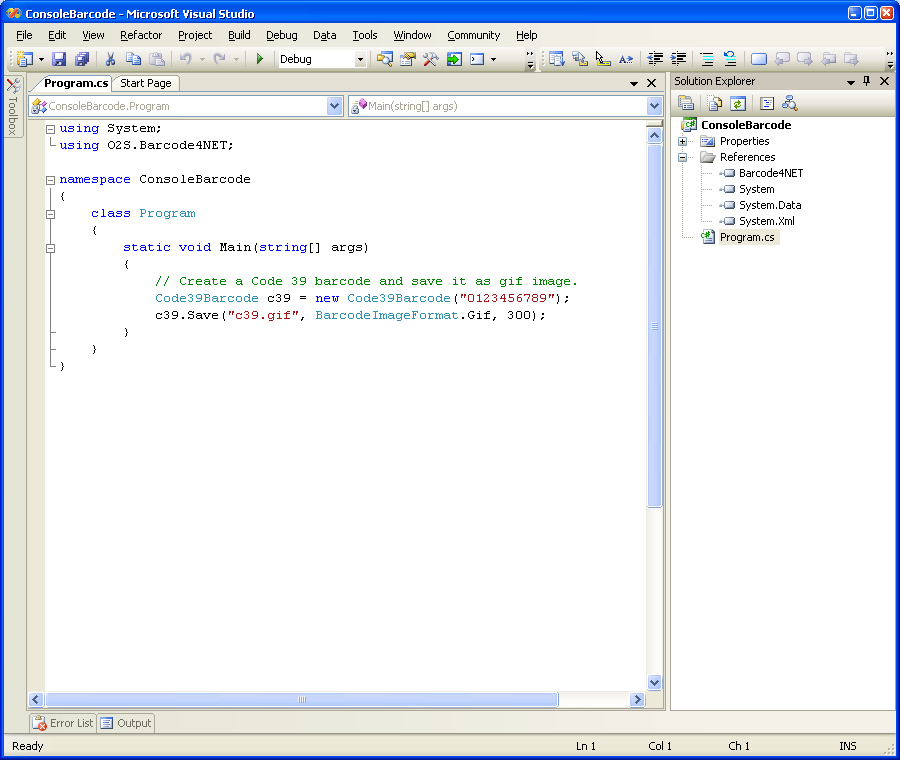Open the Error List panel tab
Viewport: 900px width, 760px height.
coord(63,723)
